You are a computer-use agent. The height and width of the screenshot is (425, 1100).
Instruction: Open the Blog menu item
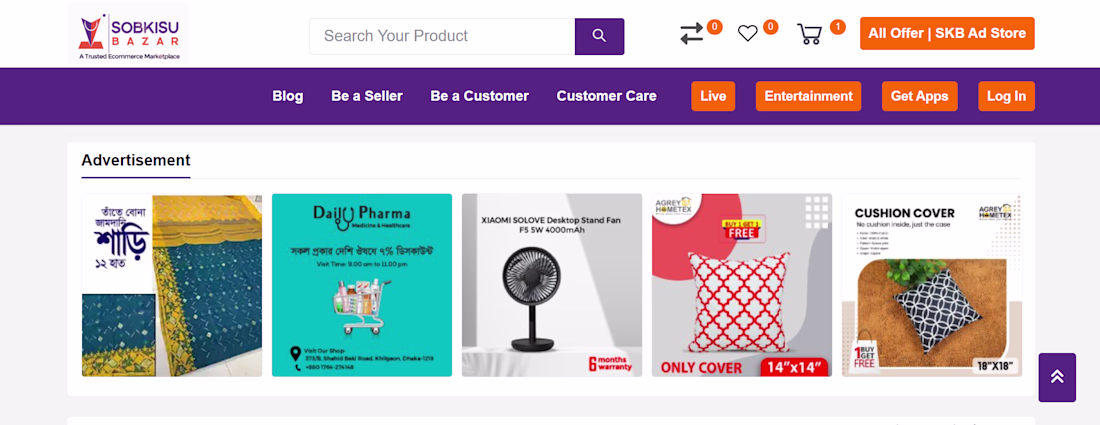coord(287,96)
